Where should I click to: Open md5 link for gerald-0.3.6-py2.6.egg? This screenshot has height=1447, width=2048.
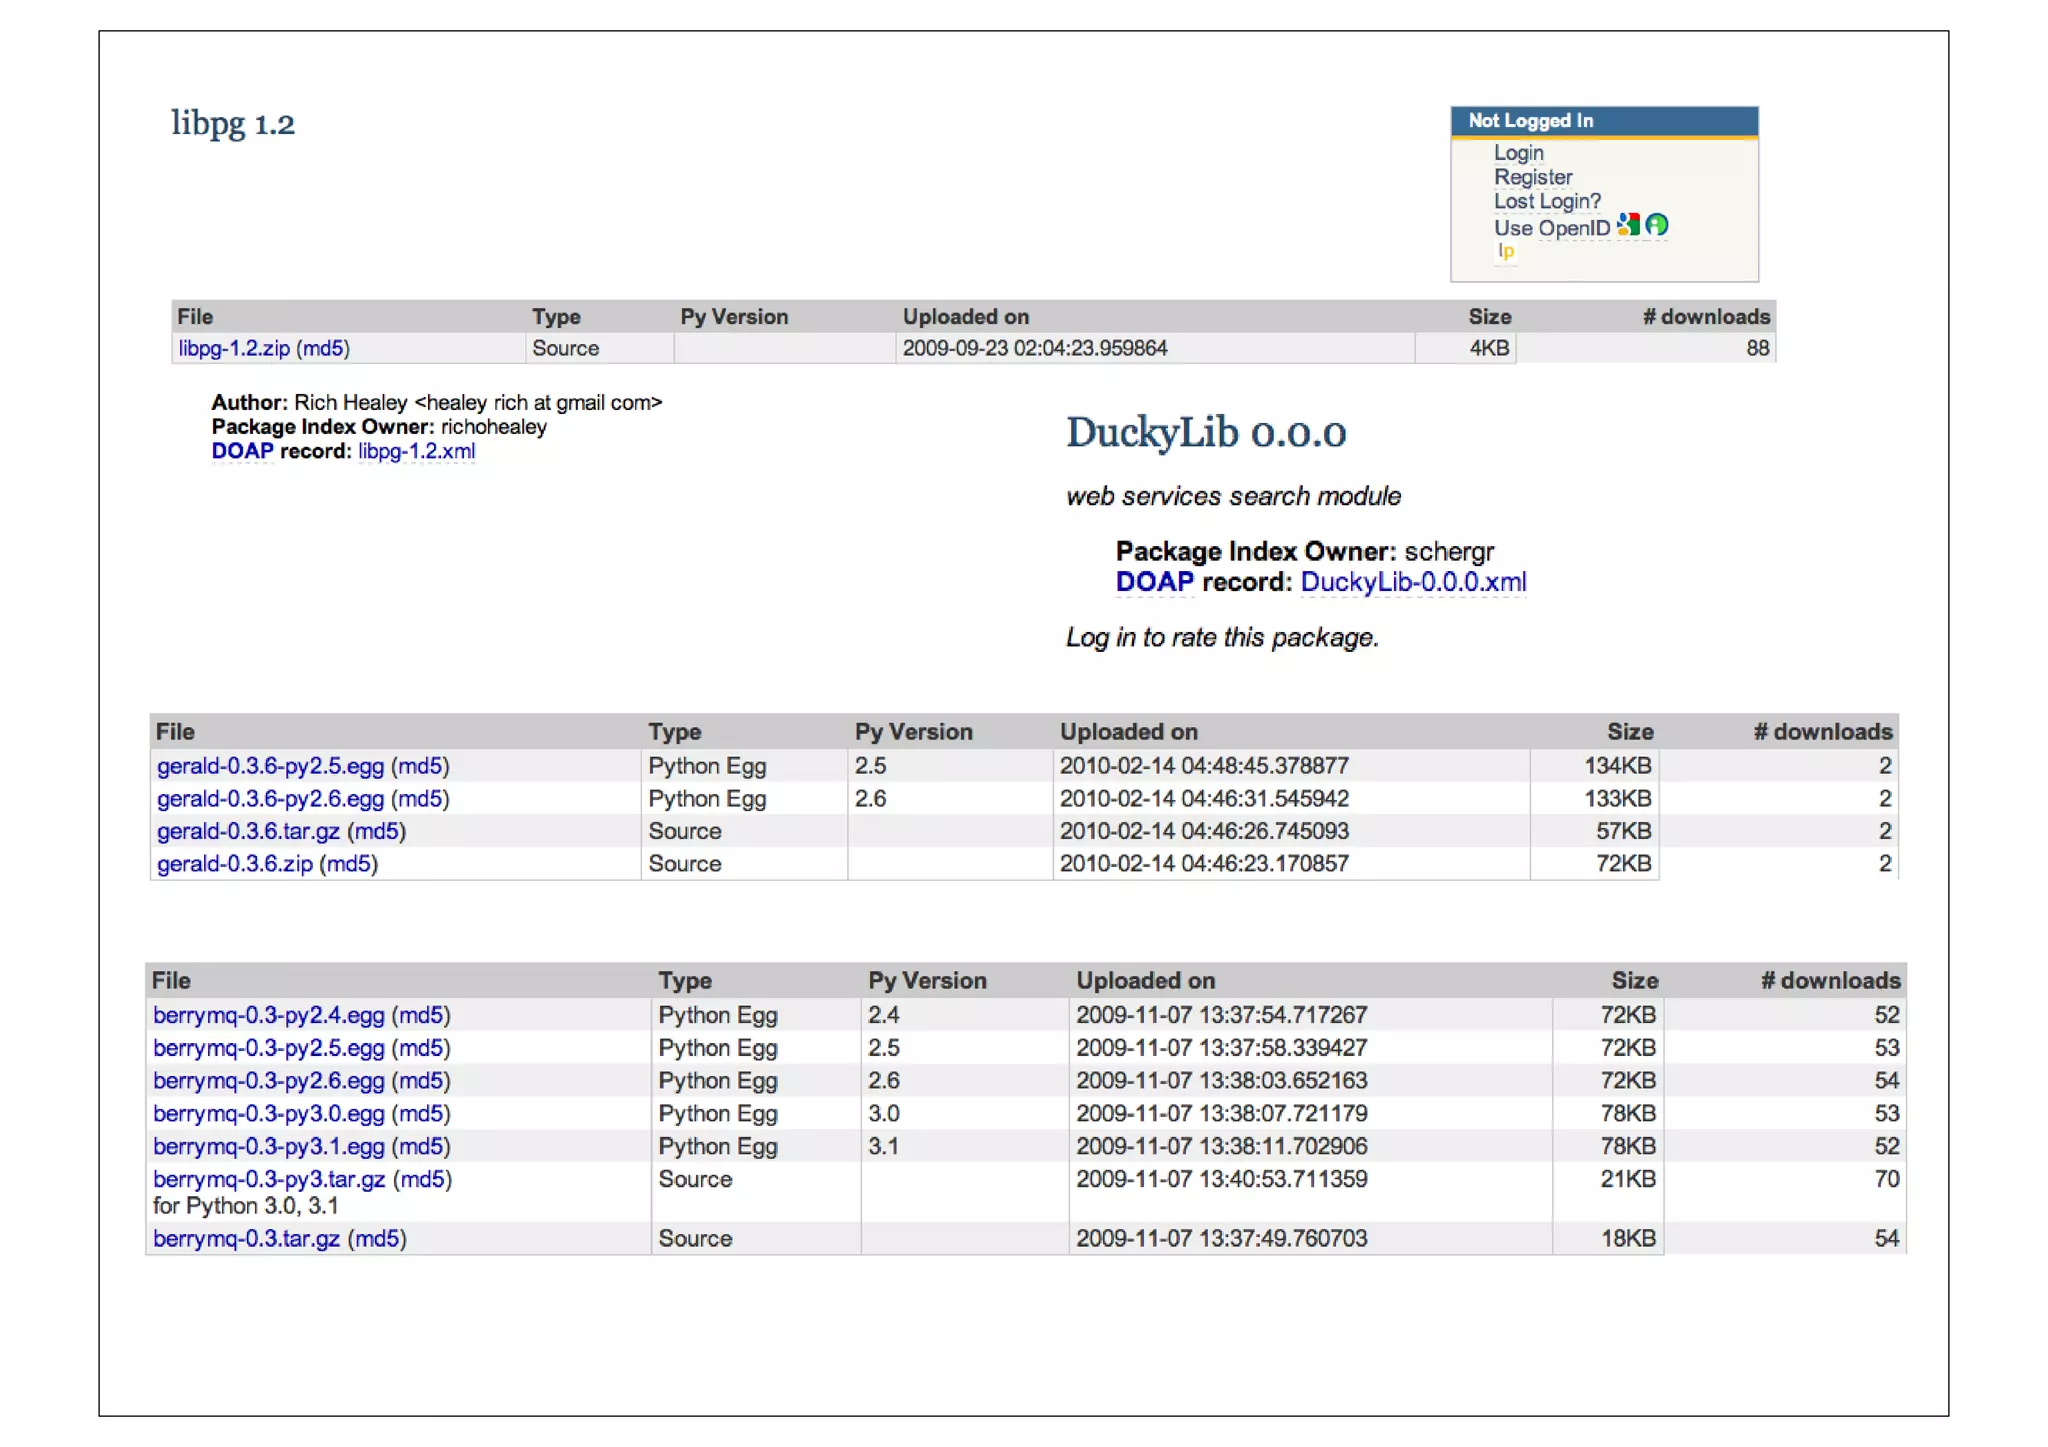click(420, 799)
